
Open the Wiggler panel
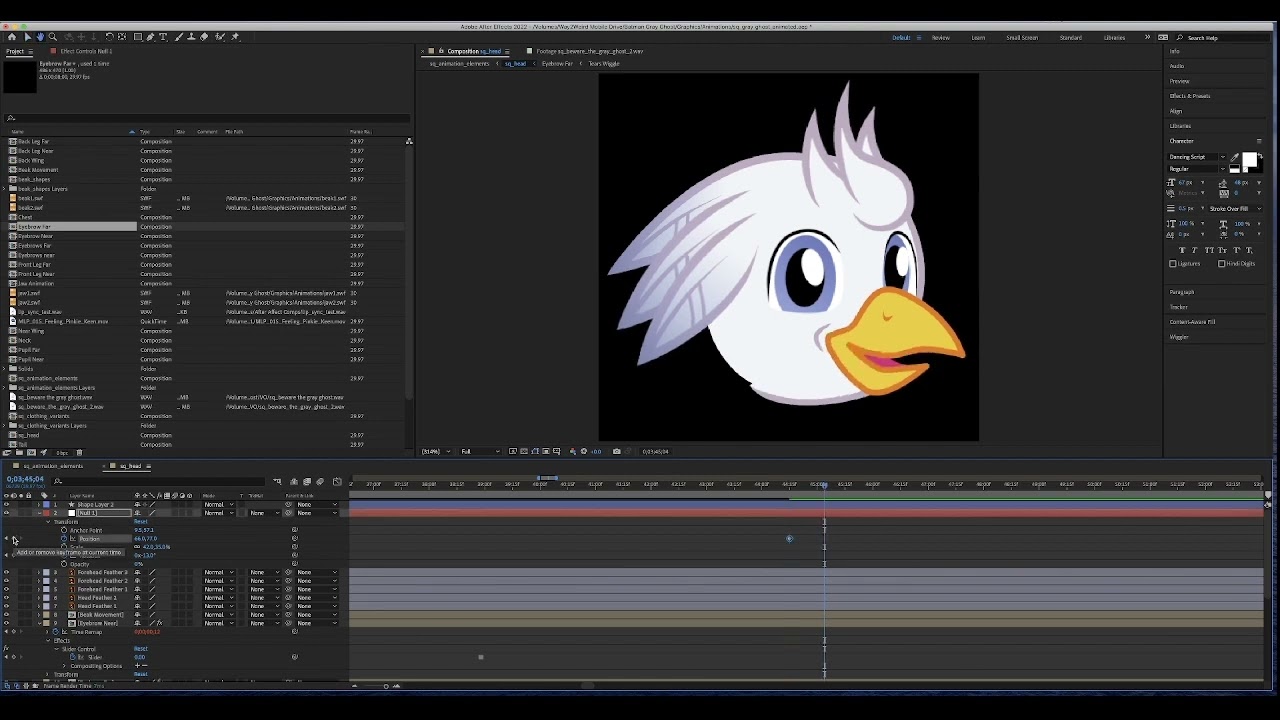click(1179, 337)
